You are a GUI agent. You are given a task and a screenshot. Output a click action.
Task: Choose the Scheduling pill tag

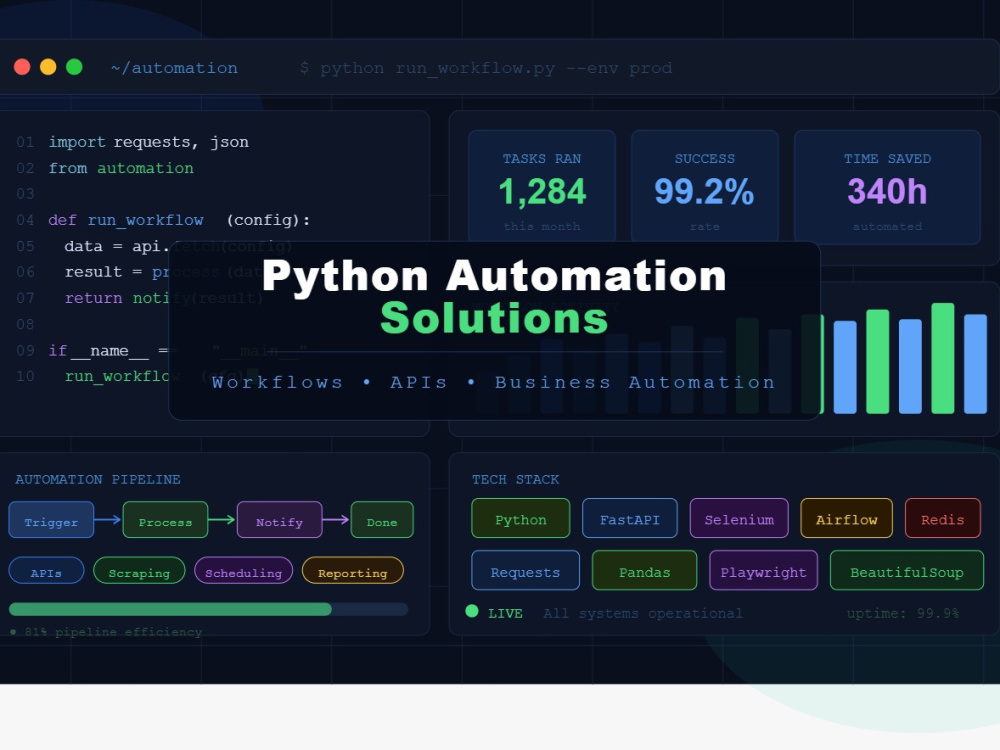pos(244,571)
